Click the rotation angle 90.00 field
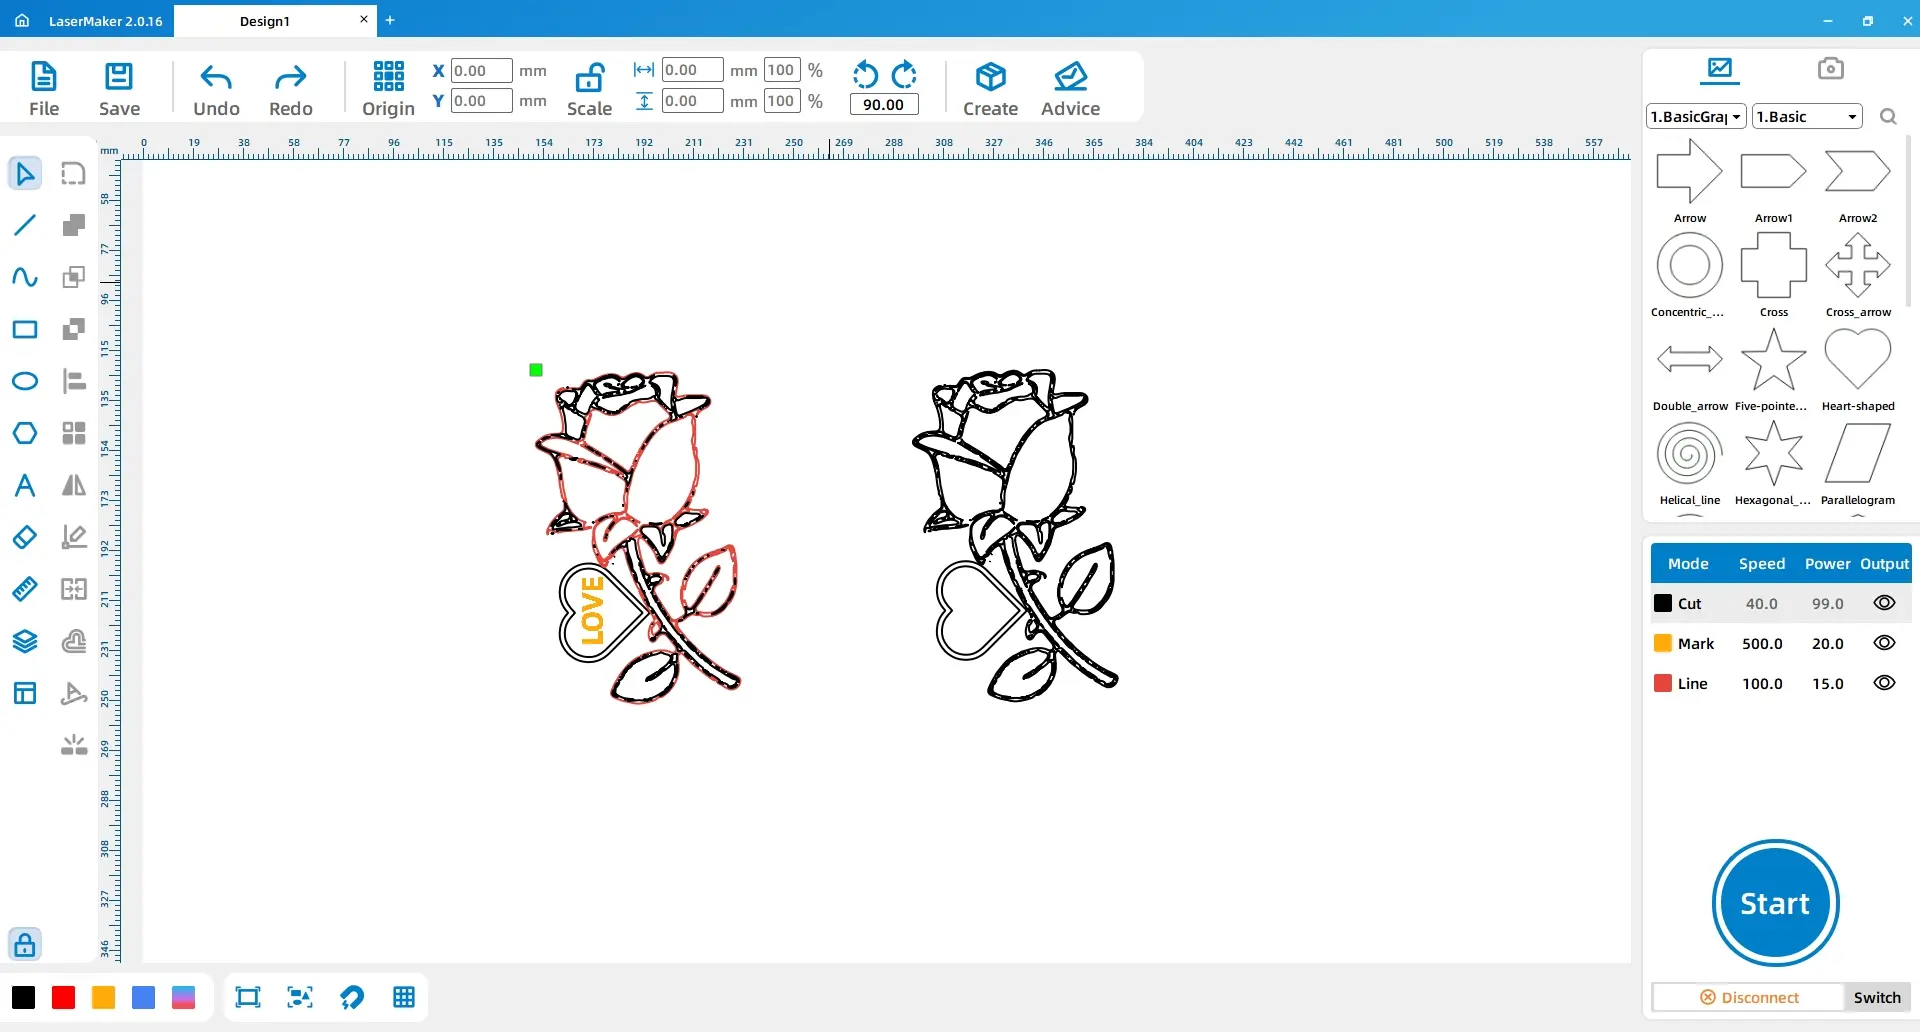This screenshot has height=1032, width=1920. pos(884,105)
